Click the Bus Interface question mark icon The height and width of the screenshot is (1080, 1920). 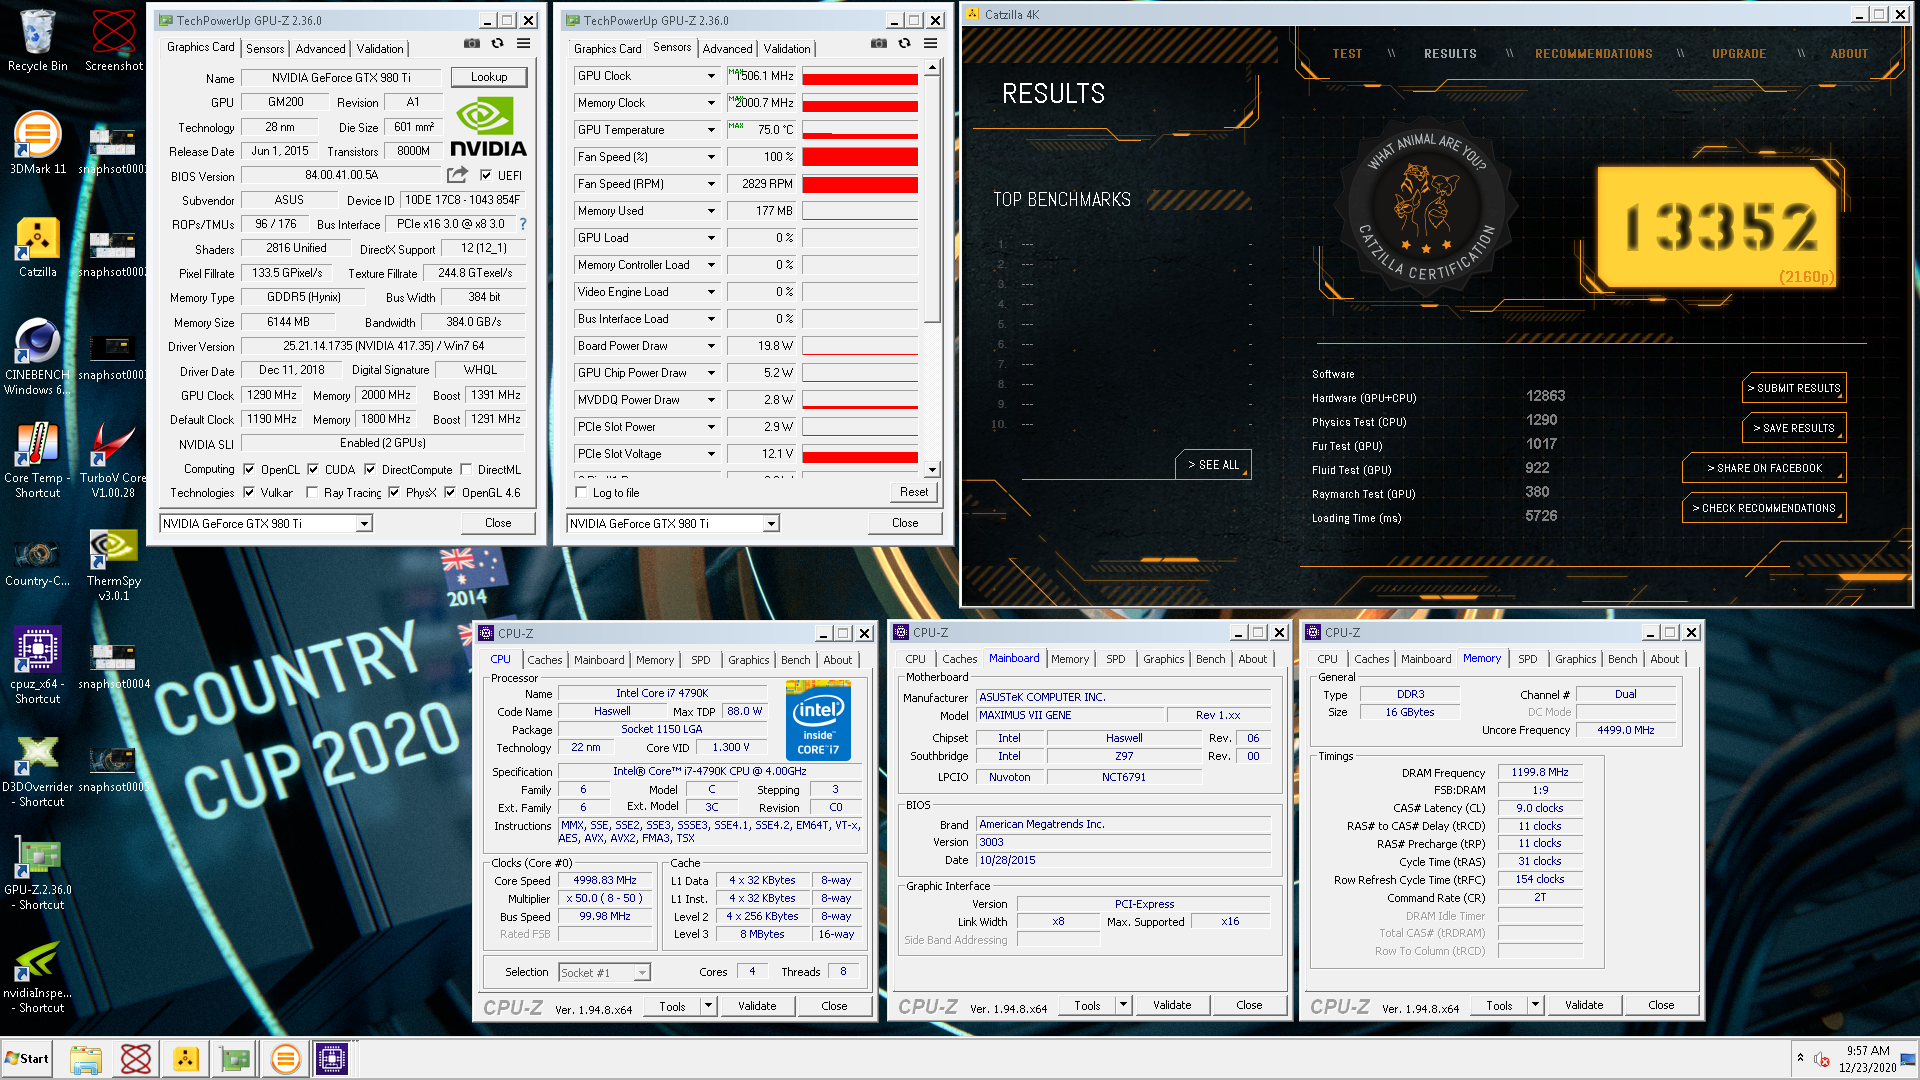point(523,224)
